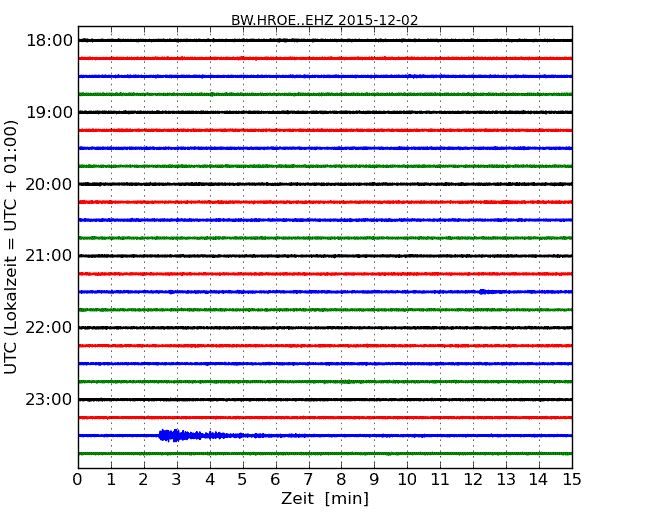
Task: Click the bottom green trace below the event
Action: point(325,454)
